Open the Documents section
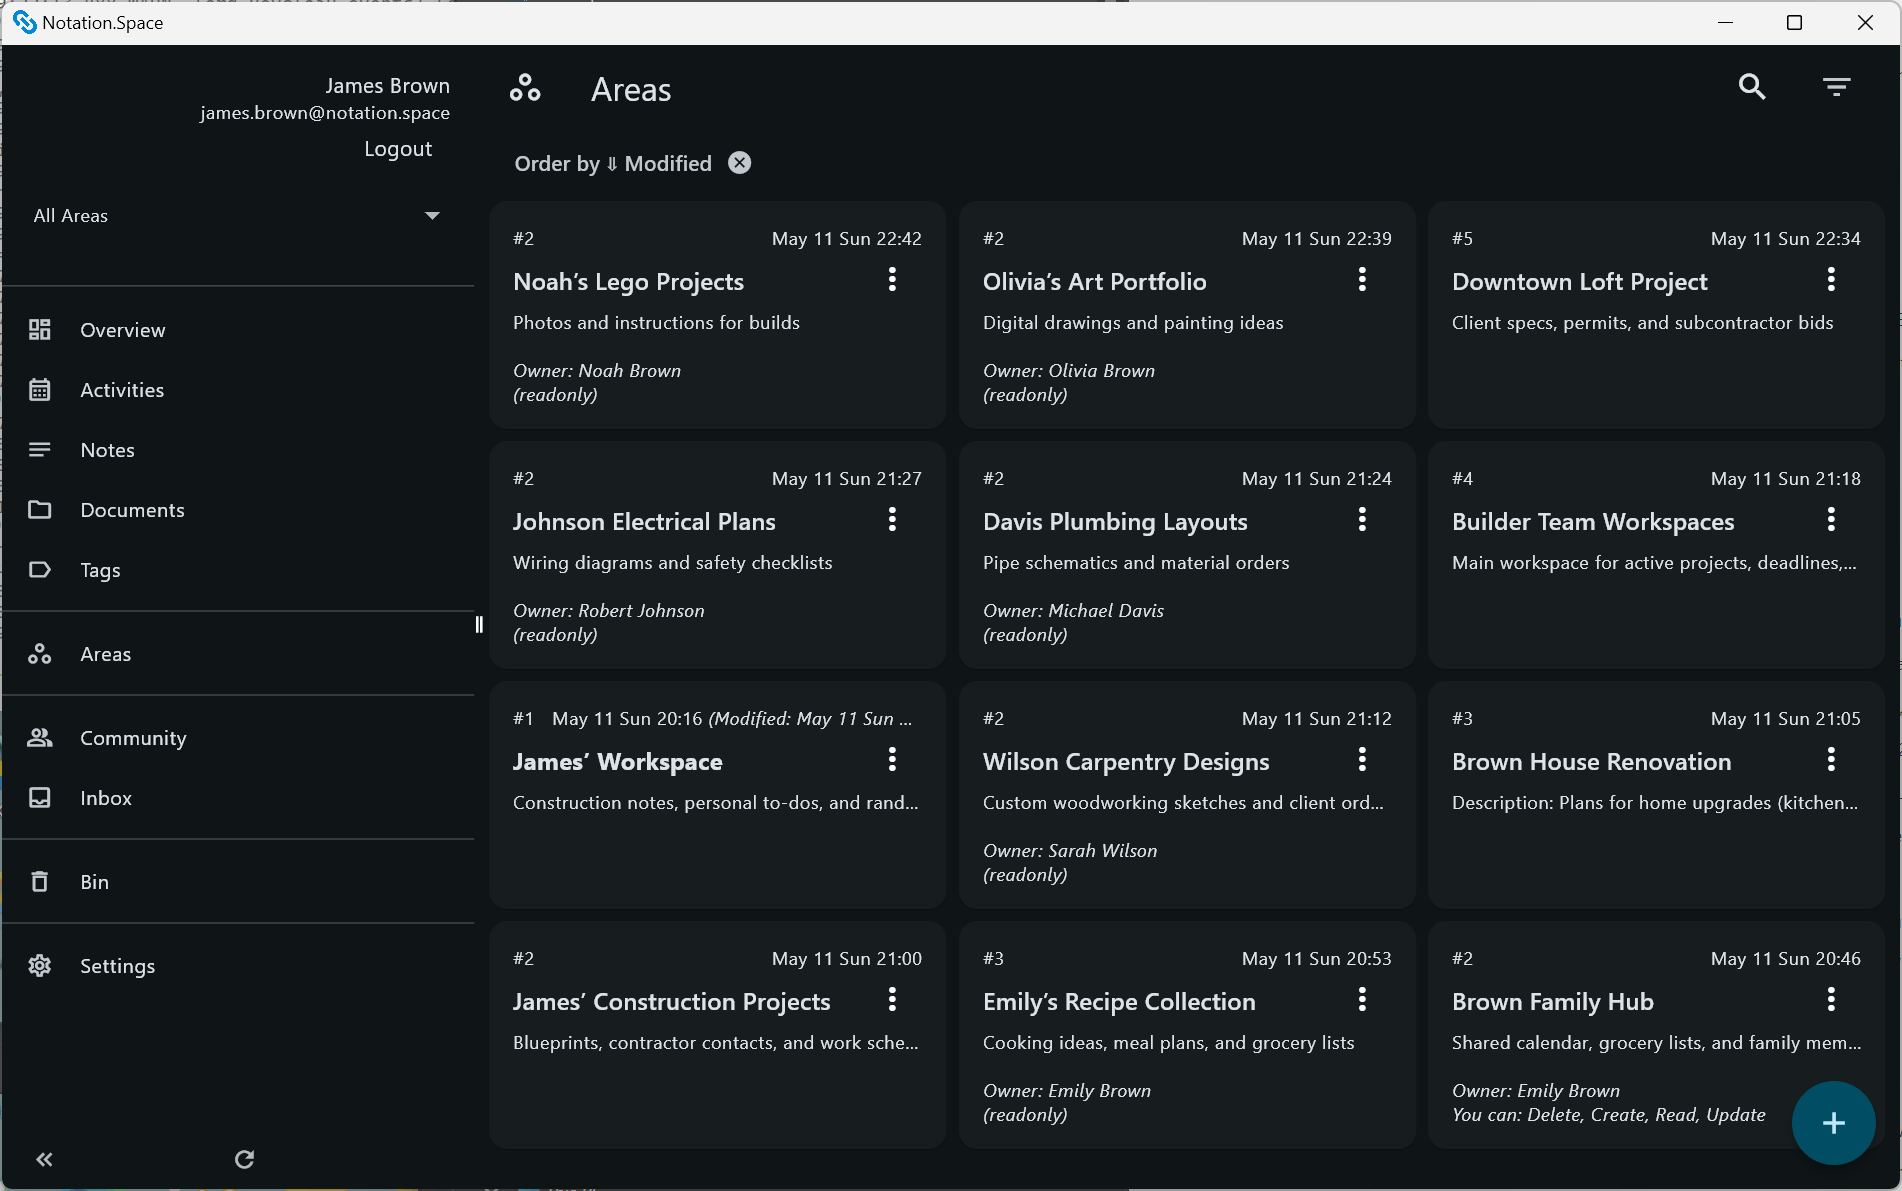Viewport: 1902px width, 1191px height. click(x=131, y=510)
